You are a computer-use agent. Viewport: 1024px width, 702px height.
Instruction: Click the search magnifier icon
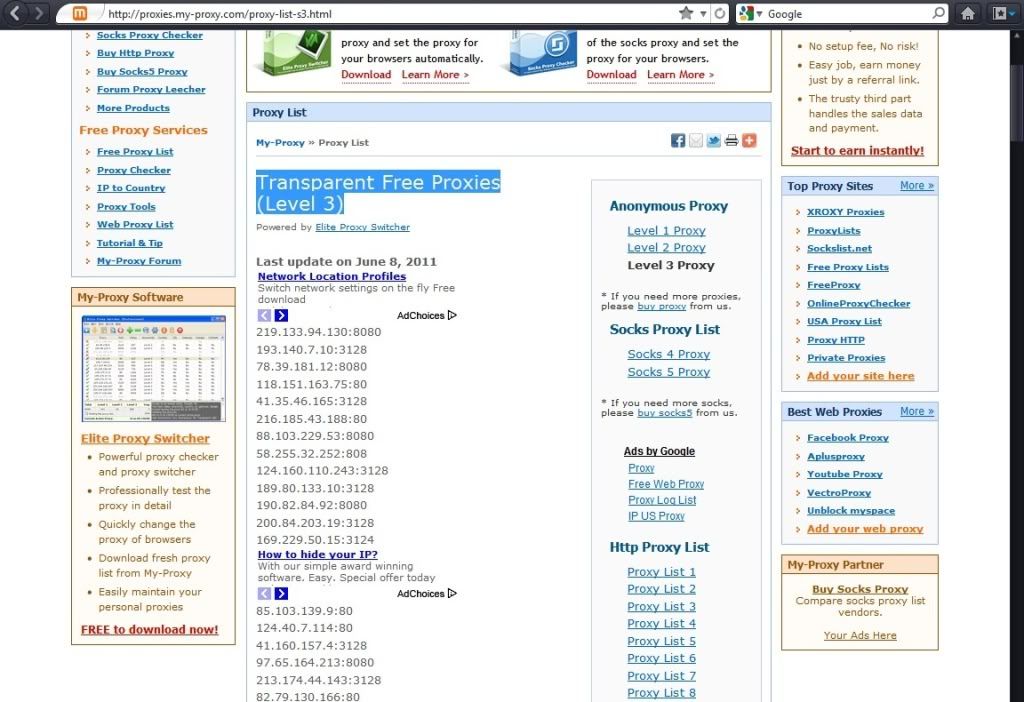click(x=938, y=13)
